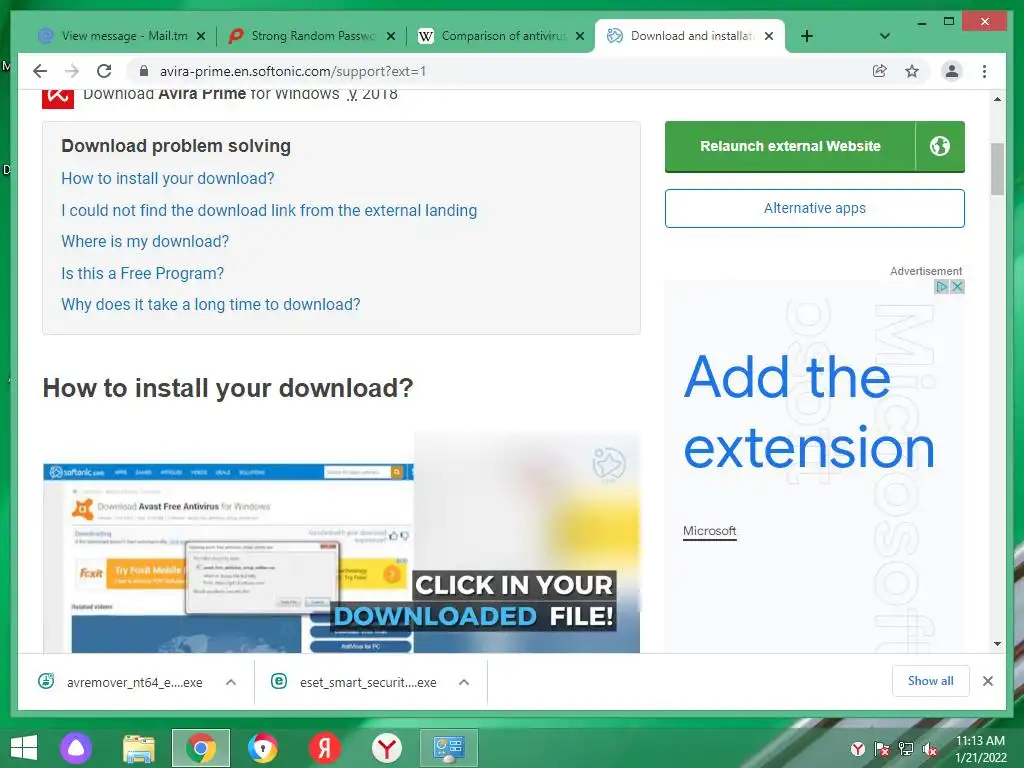Open control panel taskbar icon

coord(449,748)
